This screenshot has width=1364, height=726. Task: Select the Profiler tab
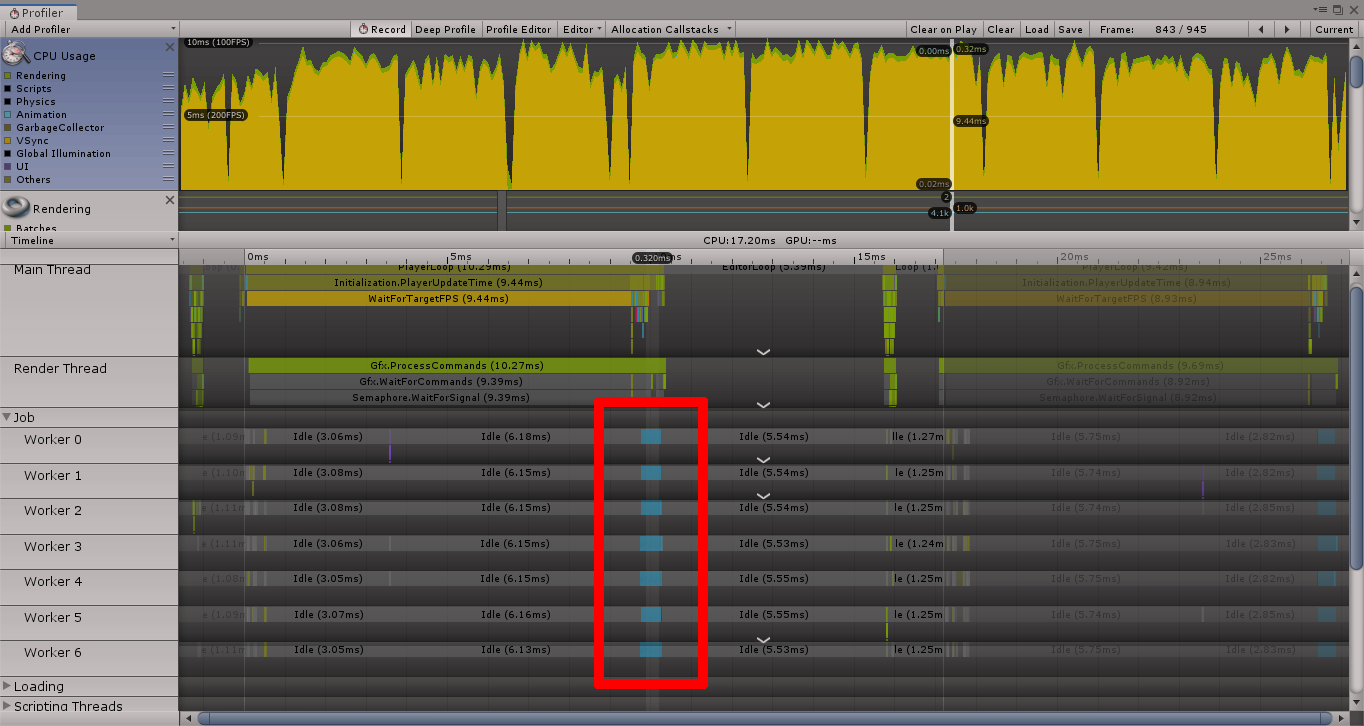pyautogui.click(x=36, y=13)
